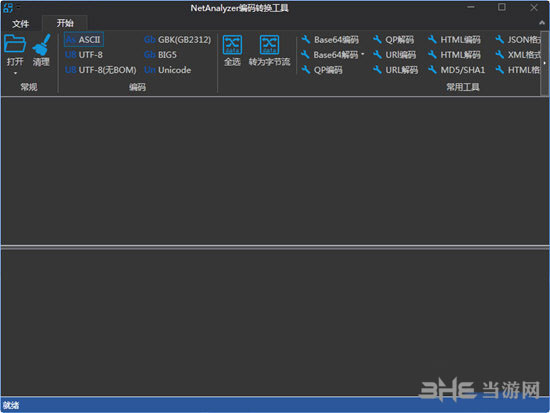Run the HTML解码 tool
The width and height of the screenshot is (550, 413).
point(454,55)
